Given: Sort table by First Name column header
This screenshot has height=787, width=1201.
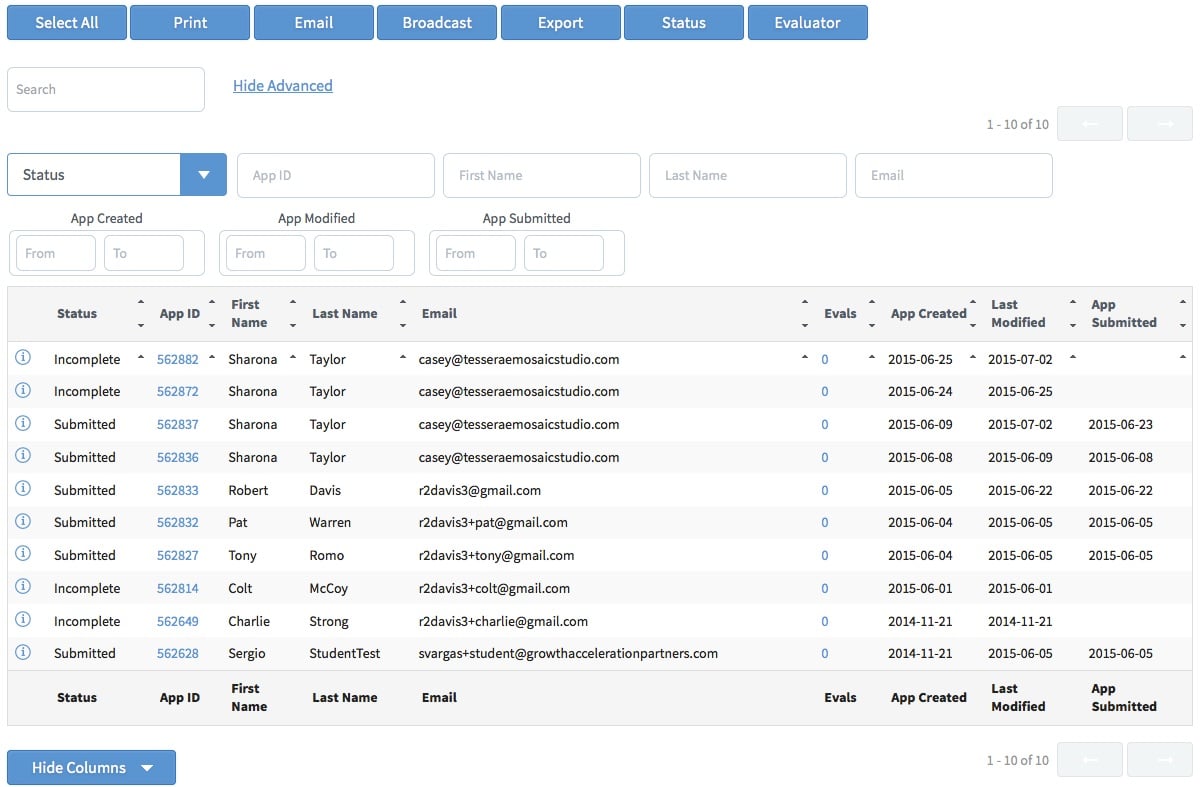Looking at the screenshot, I should pyautogui.click(x=249, y=313).
